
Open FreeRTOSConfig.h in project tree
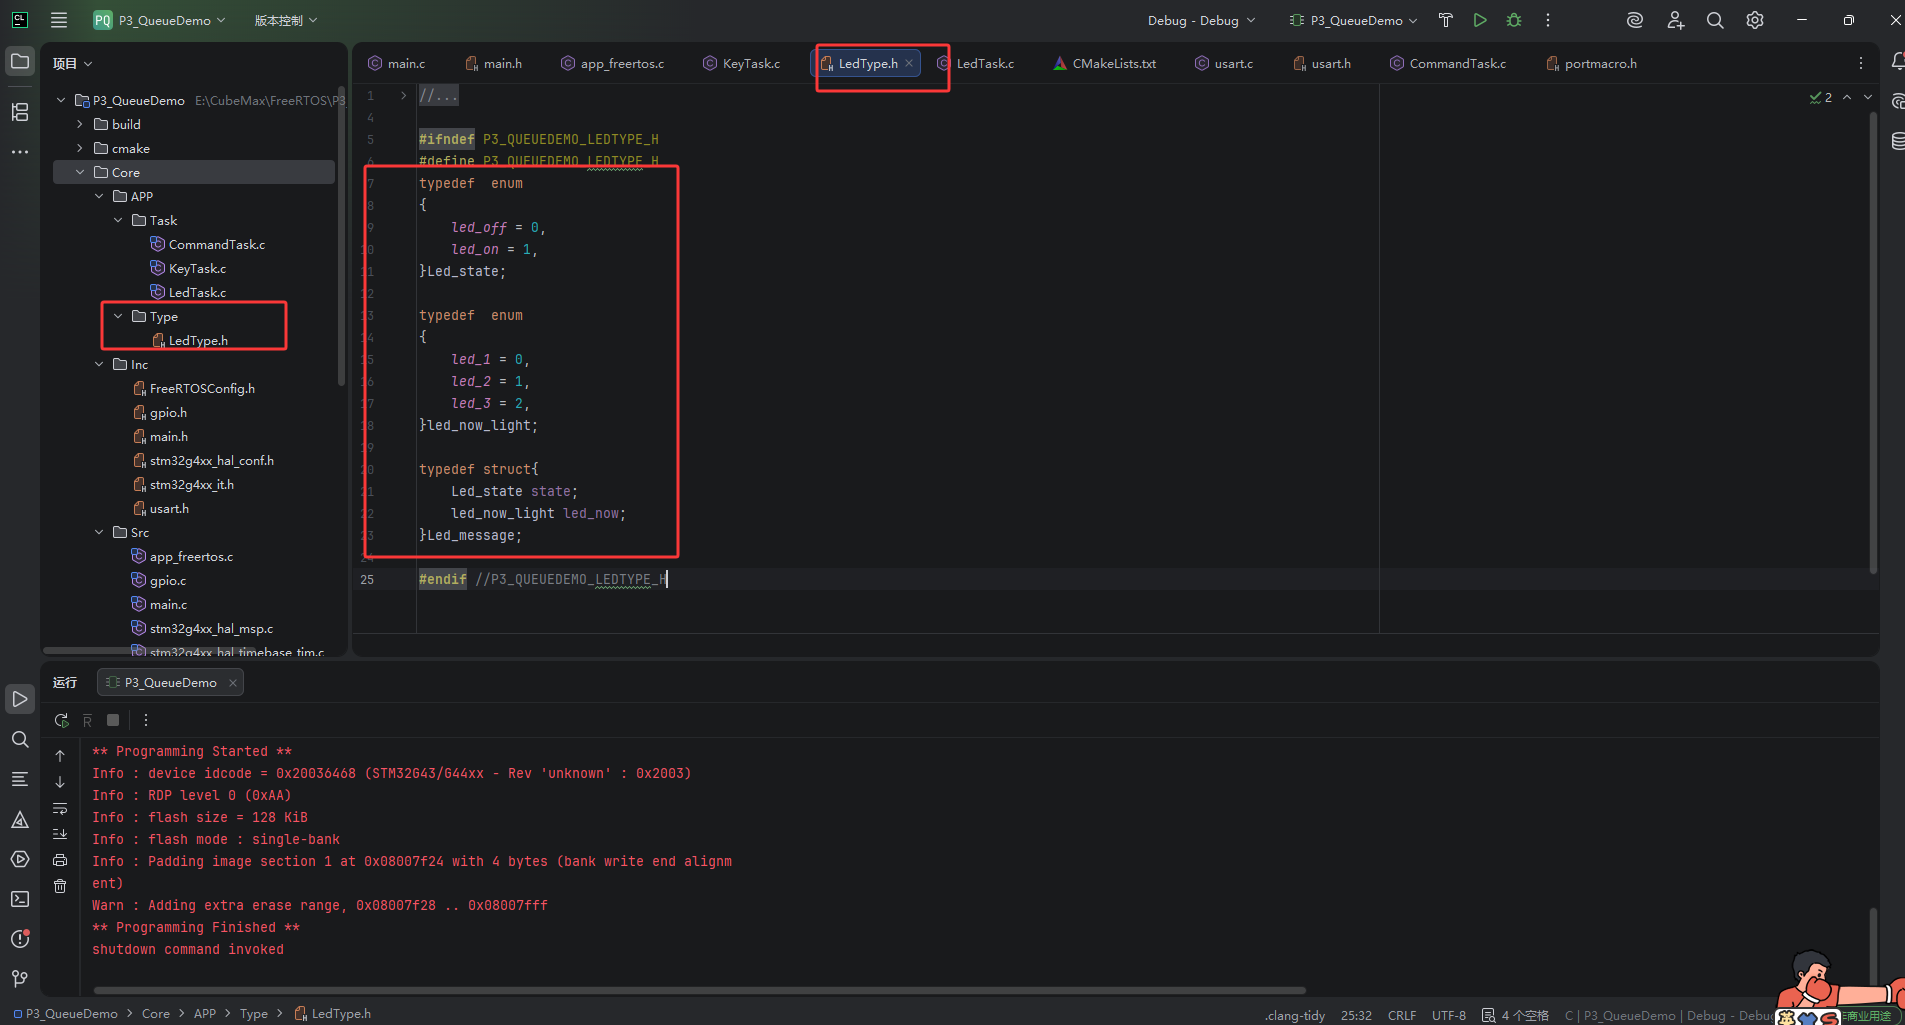tap(193, 388)
